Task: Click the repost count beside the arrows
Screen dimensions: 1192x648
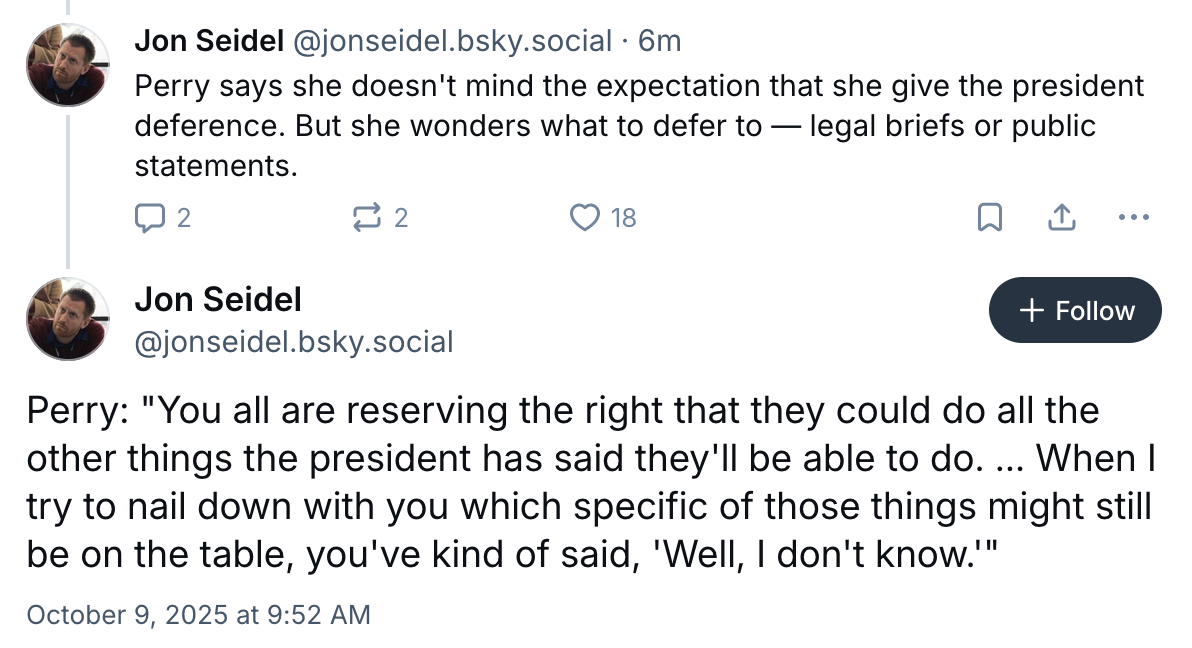Action: (401, 217)
